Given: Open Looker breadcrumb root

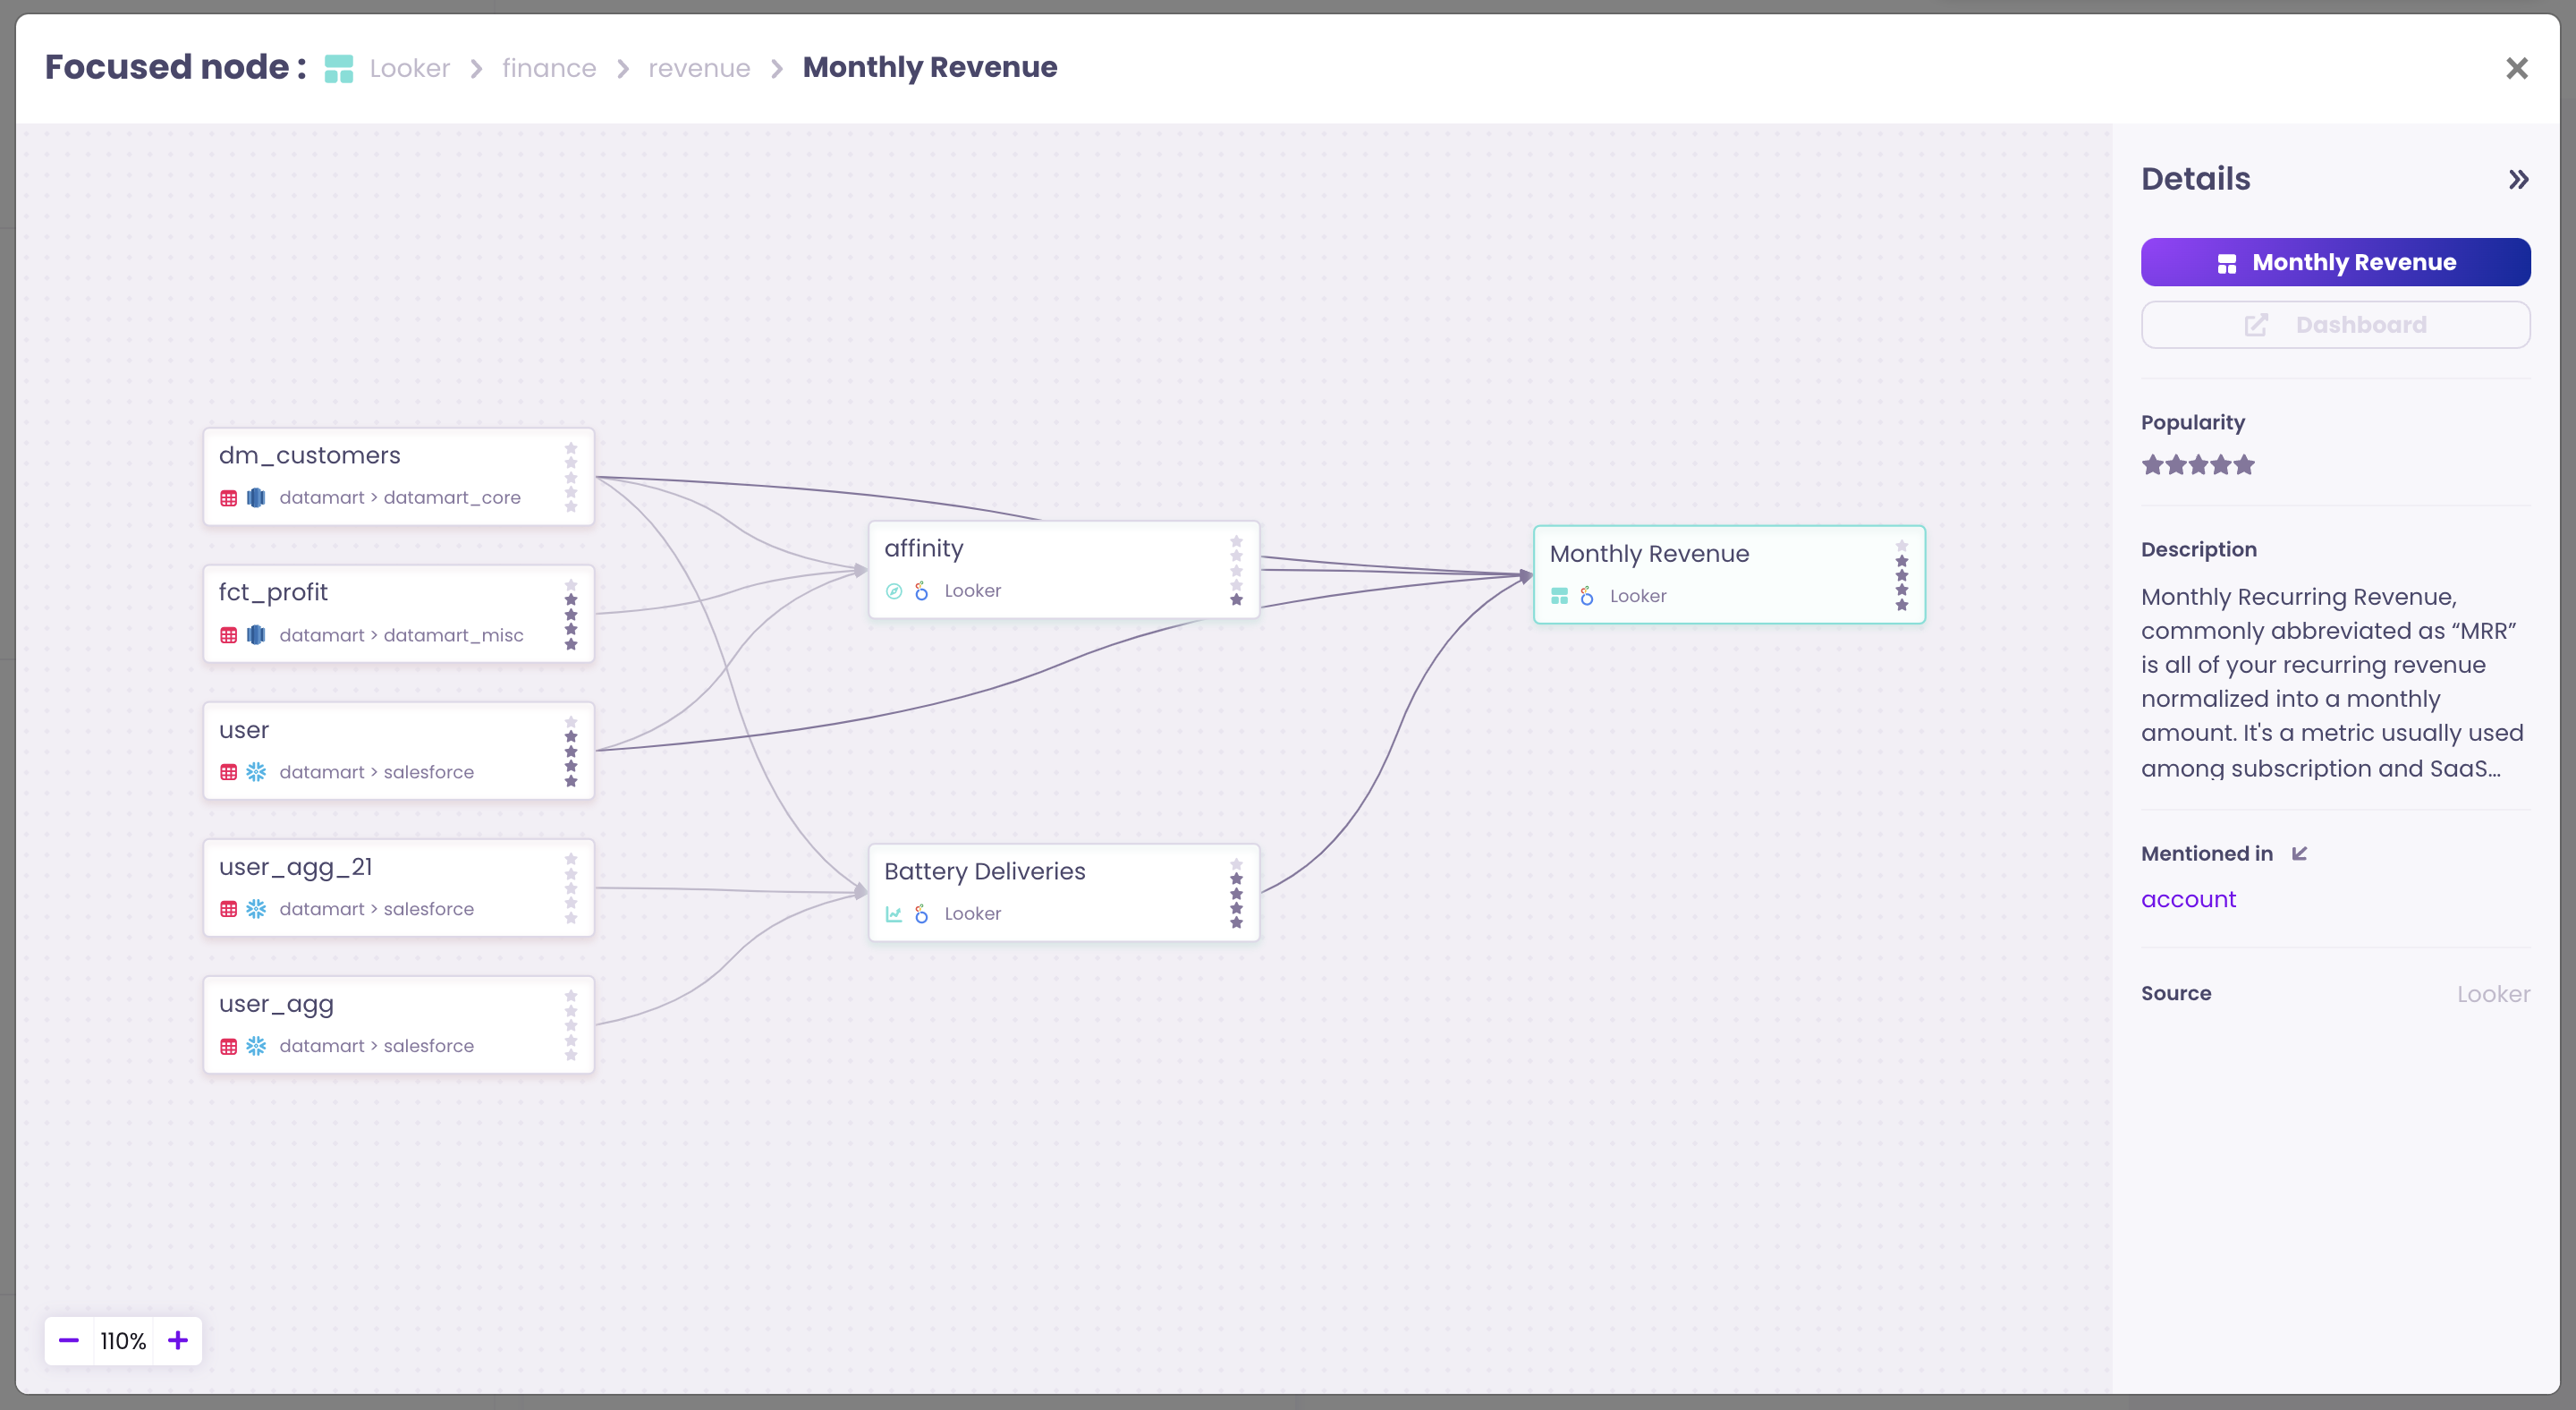Looking at the screenshot, I should tap(409, 68).
